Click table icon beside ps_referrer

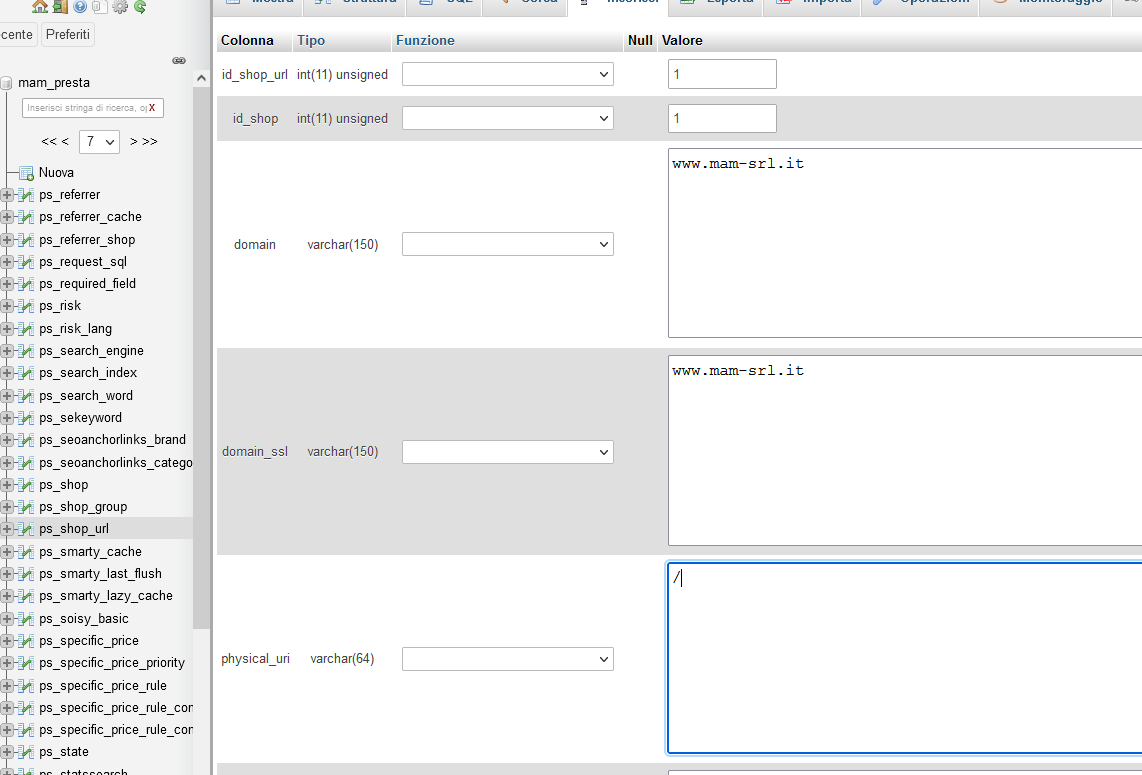tap(26, 194)
